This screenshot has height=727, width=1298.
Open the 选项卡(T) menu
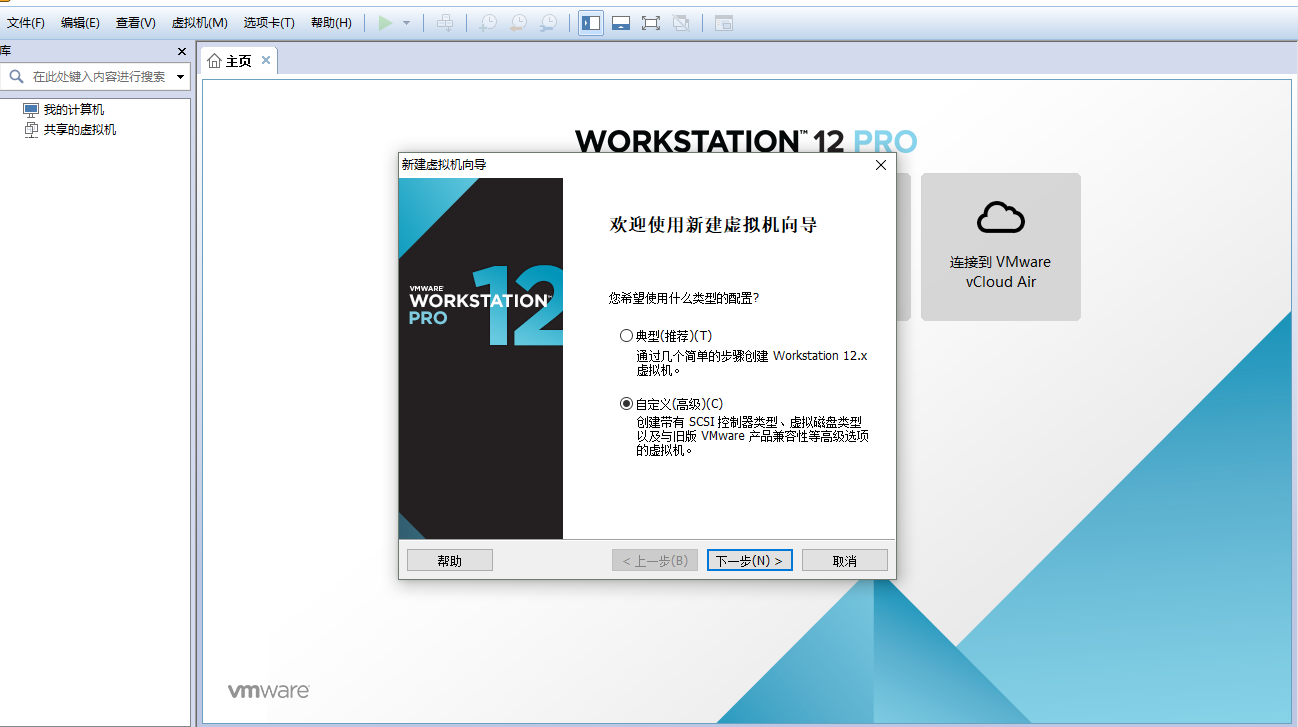pos(269,22)
